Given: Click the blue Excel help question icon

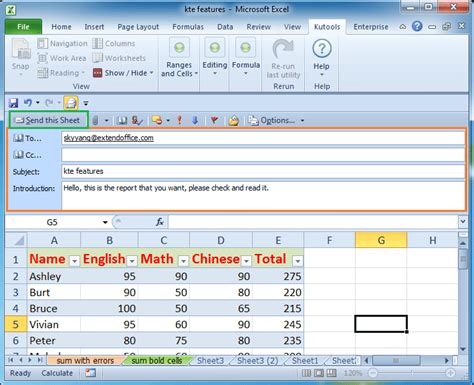Looking at the screenshot, I should coord(417,26).
